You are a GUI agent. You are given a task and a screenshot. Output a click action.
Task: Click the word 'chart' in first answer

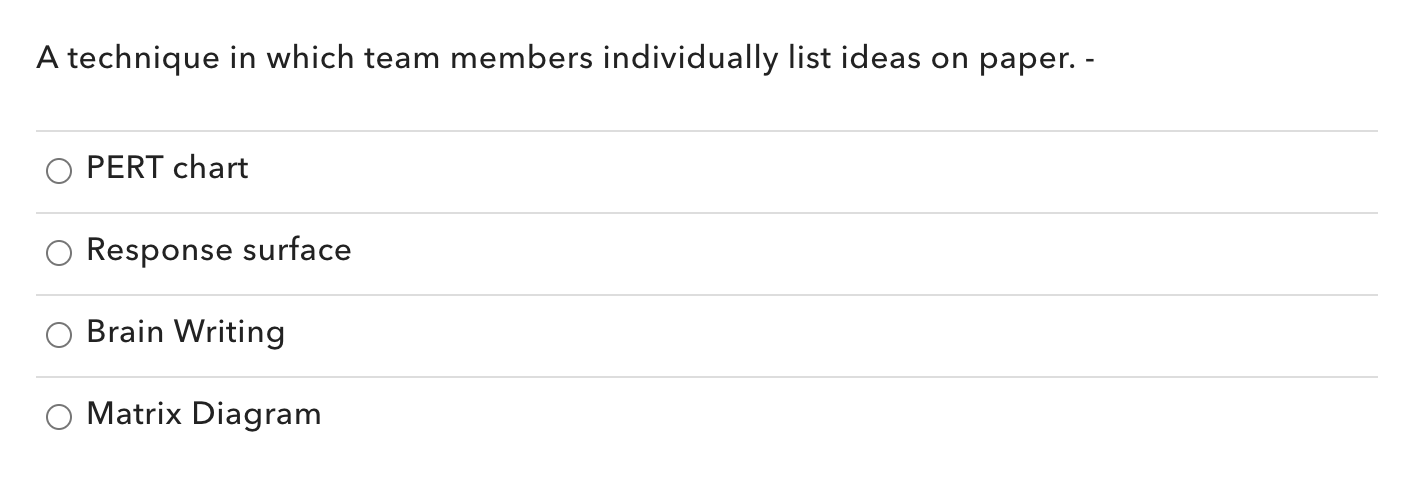(x=210, y=168)
